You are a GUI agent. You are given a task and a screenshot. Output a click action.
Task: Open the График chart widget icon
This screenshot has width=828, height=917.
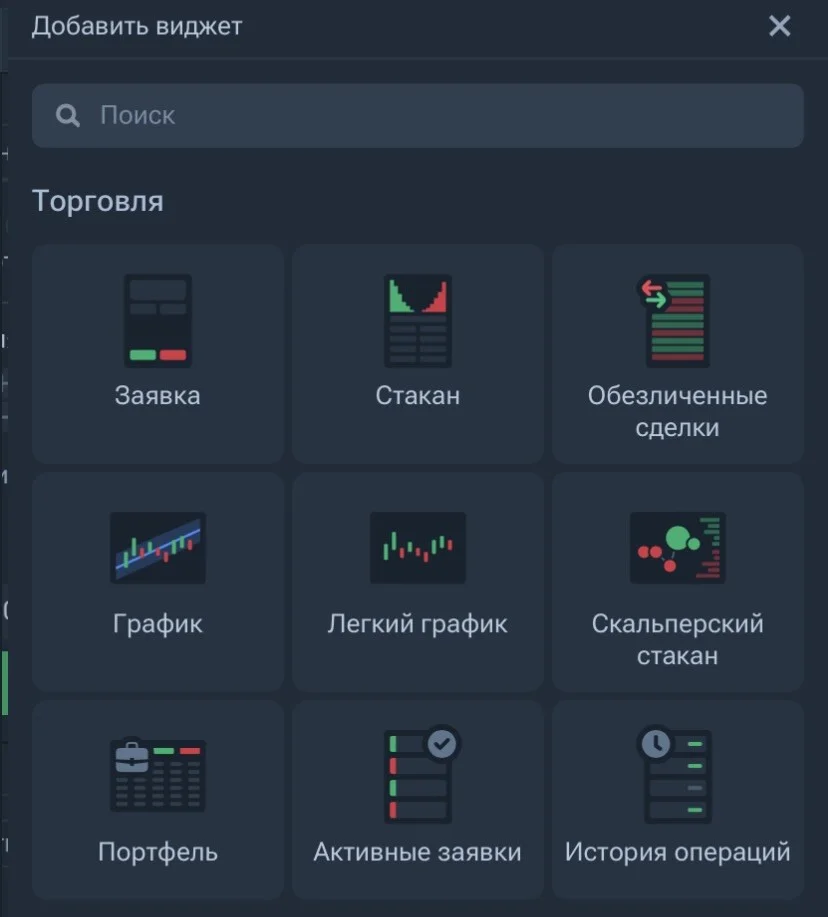pos(158,548)
